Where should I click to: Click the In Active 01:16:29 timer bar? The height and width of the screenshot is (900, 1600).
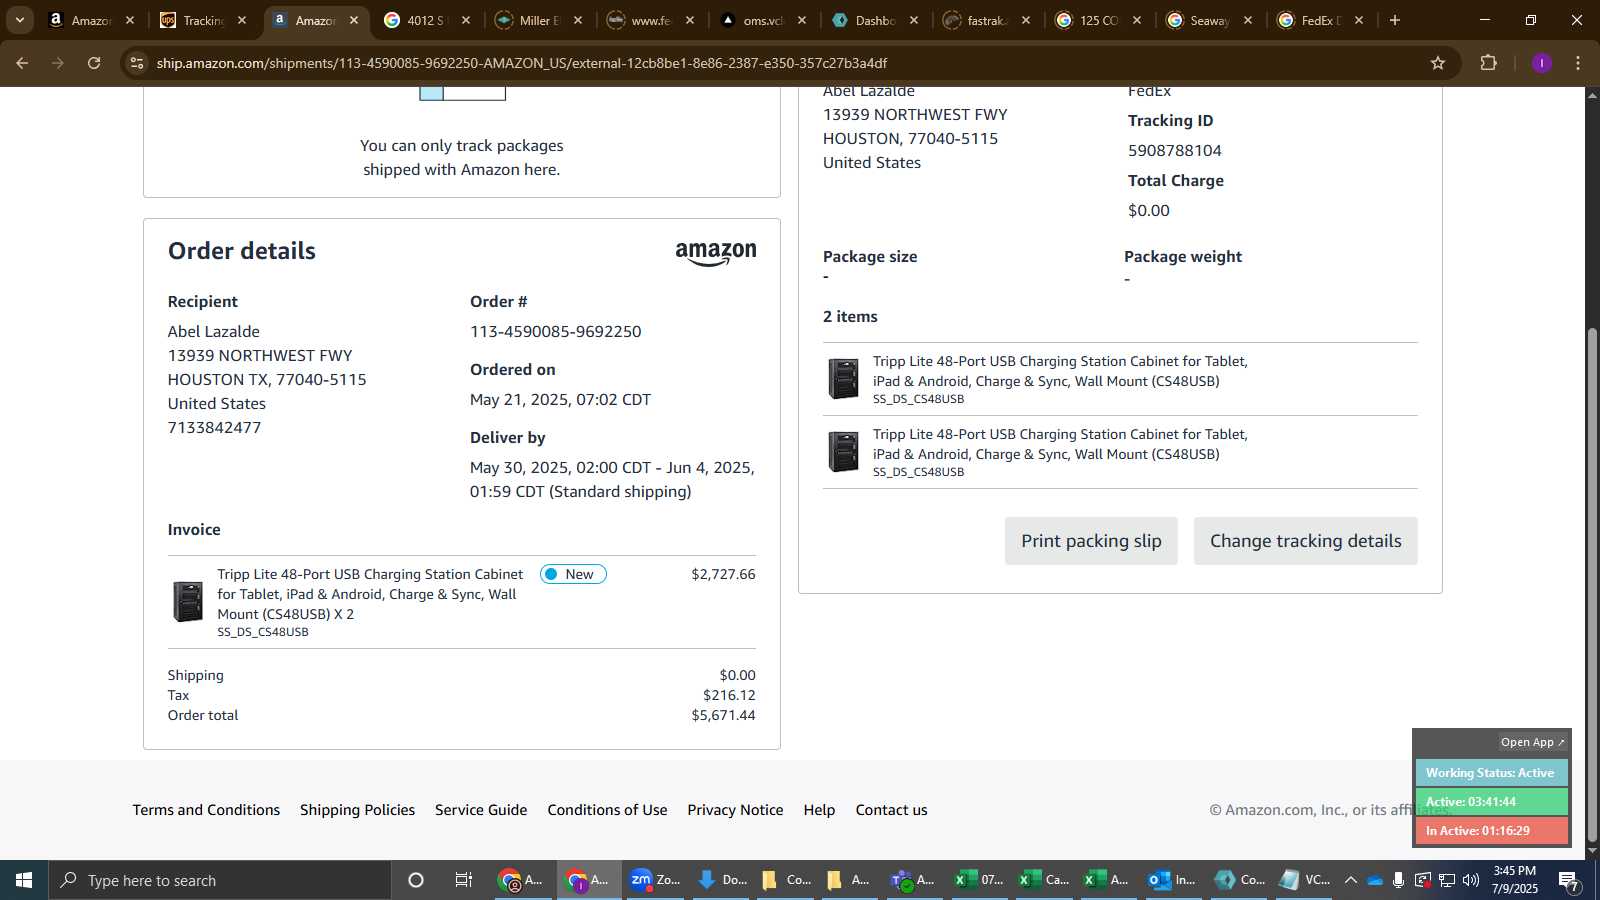pos(1491,831)
